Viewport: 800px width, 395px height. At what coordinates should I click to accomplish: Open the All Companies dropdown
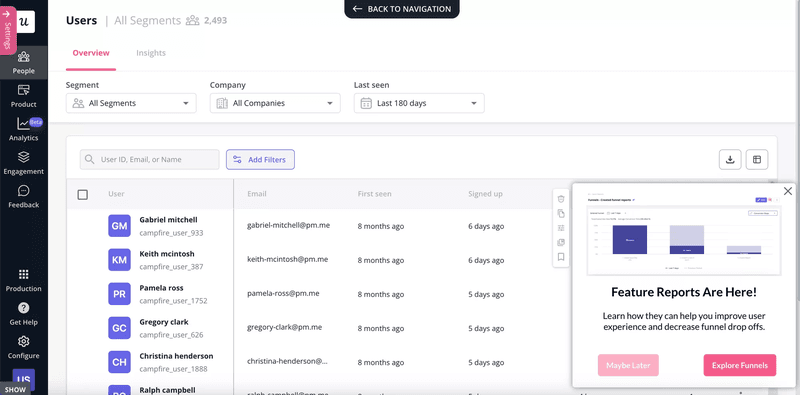pyautogui.click(x=275, y=103)
